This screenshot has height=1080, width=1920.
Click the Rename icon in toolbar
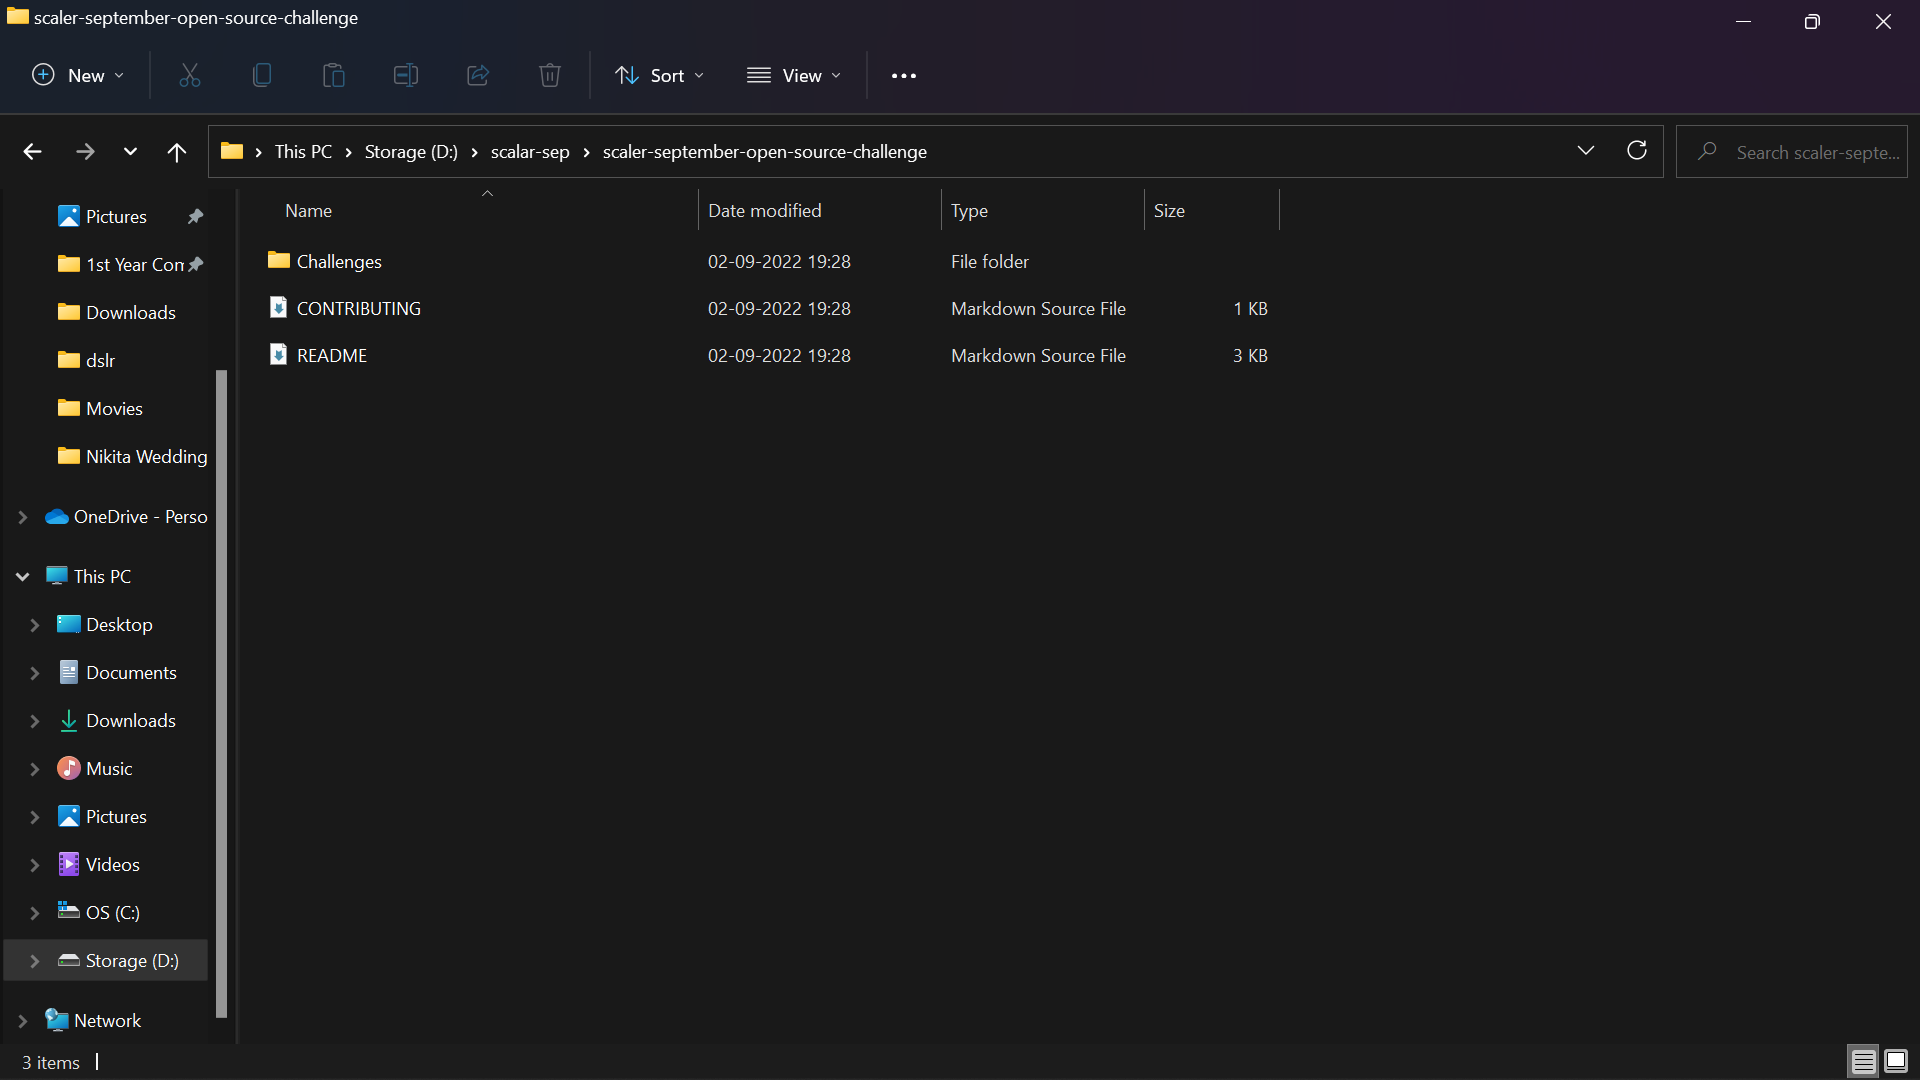pos(406,76)
